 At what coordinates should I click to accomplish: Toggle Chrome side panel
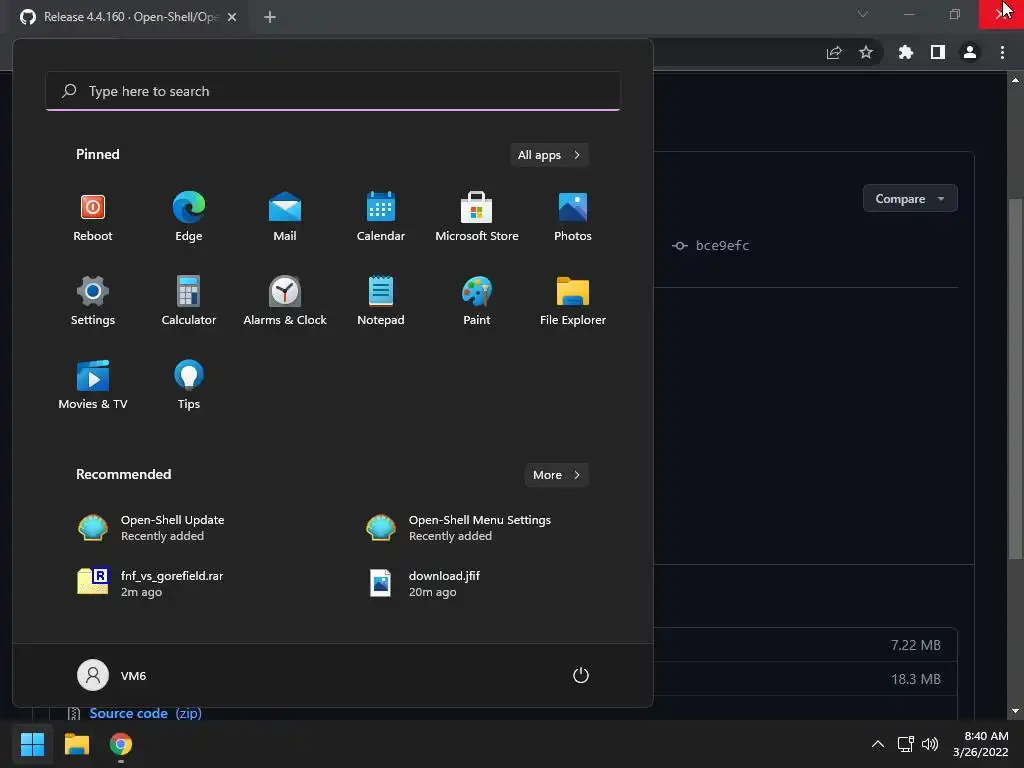click(938, 52)
